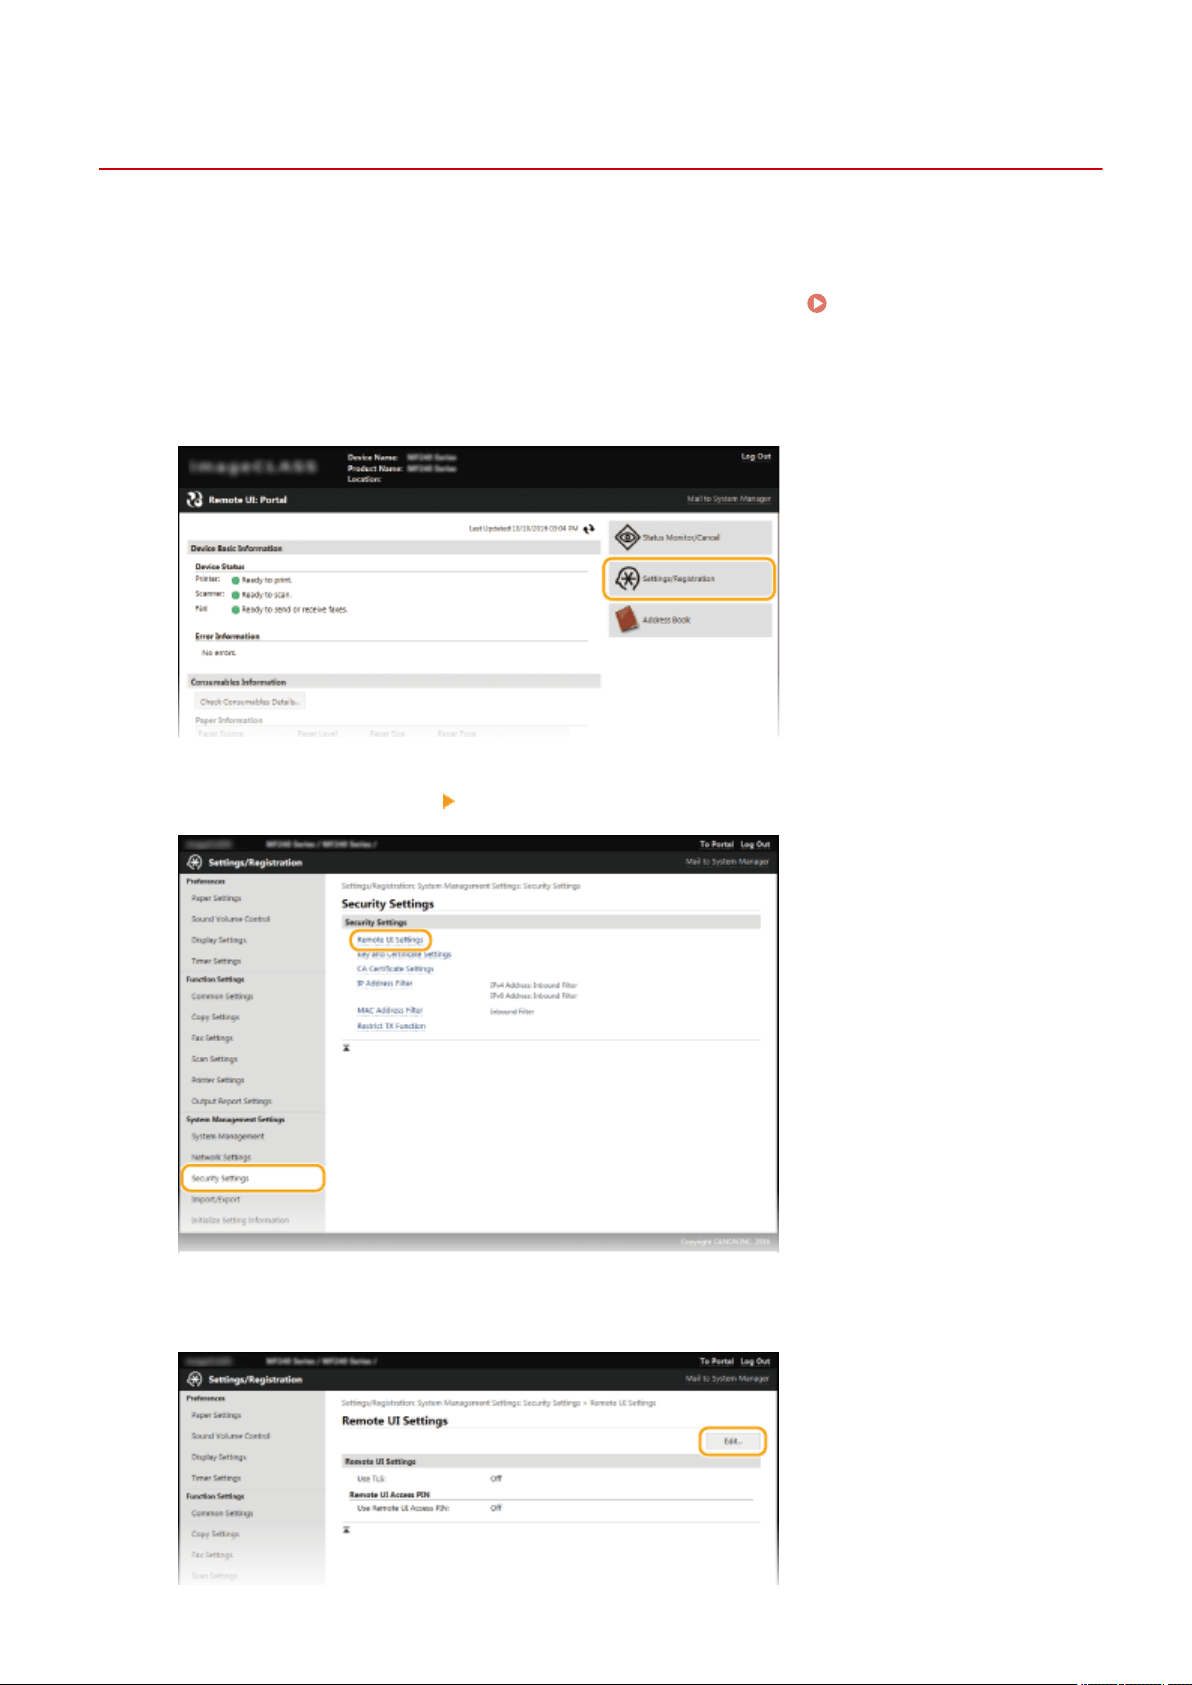Select Common Settings in Remote UI Settings page sidebar
The height and width of the screenshot is (1685, 1192).
pyautogui.click(x=222, y=1513)
